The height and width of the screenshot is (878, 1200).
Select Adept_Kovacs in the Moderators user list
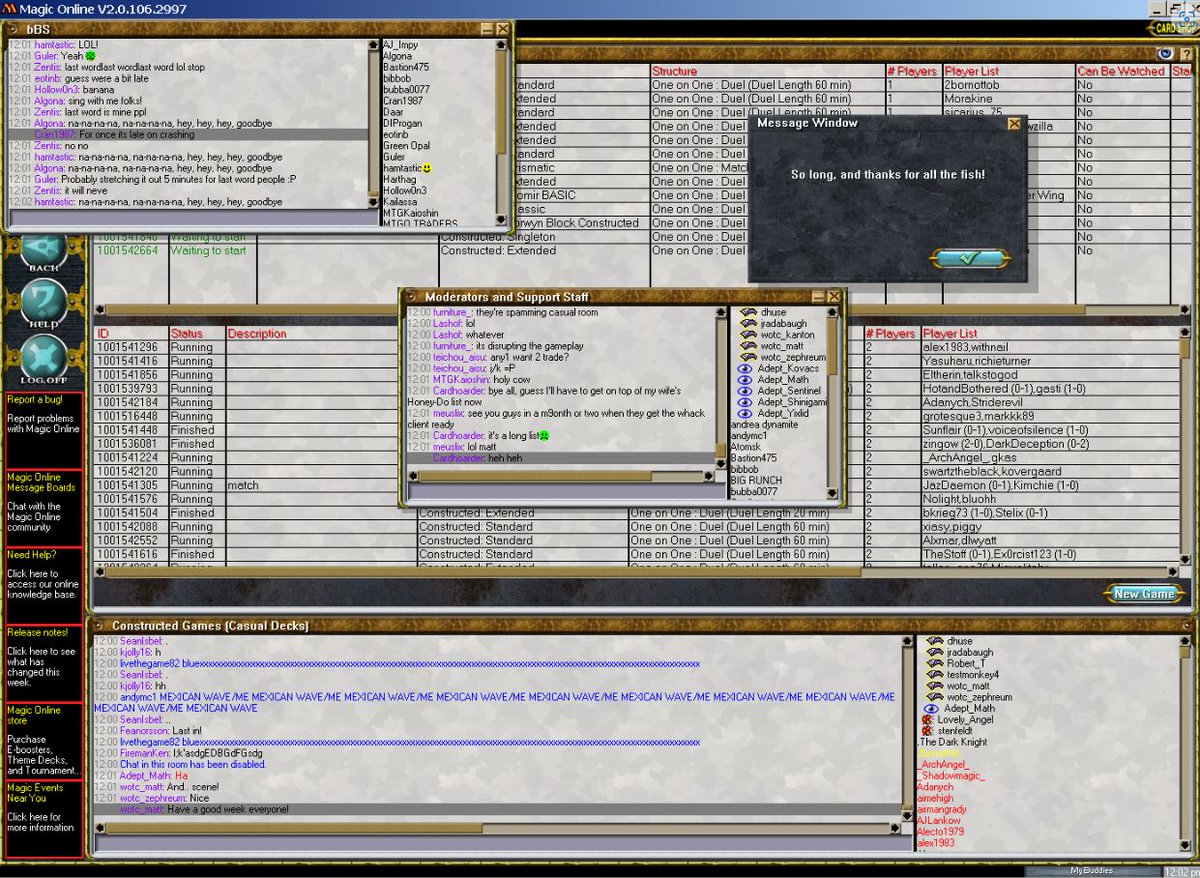click(788, 369)
